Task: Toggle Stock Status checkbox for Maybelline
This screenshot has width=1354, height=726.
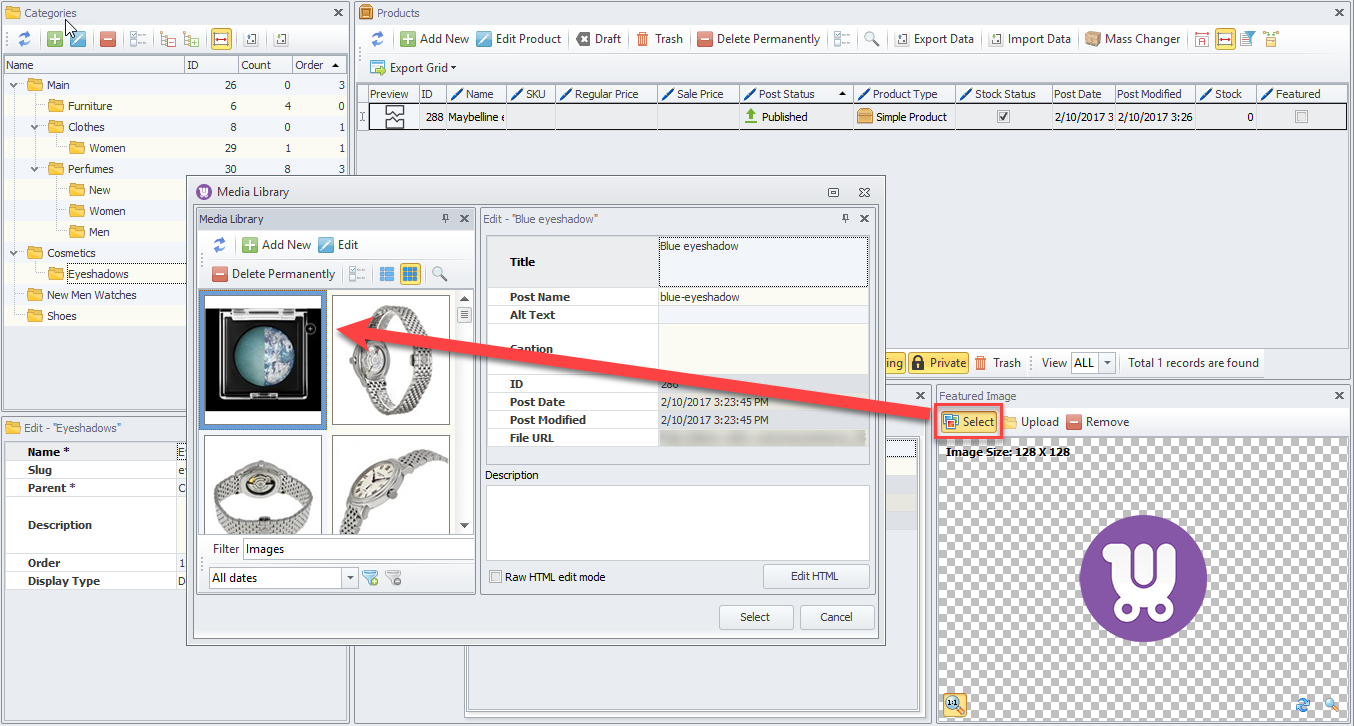Action: click(x=1003, y=117)
